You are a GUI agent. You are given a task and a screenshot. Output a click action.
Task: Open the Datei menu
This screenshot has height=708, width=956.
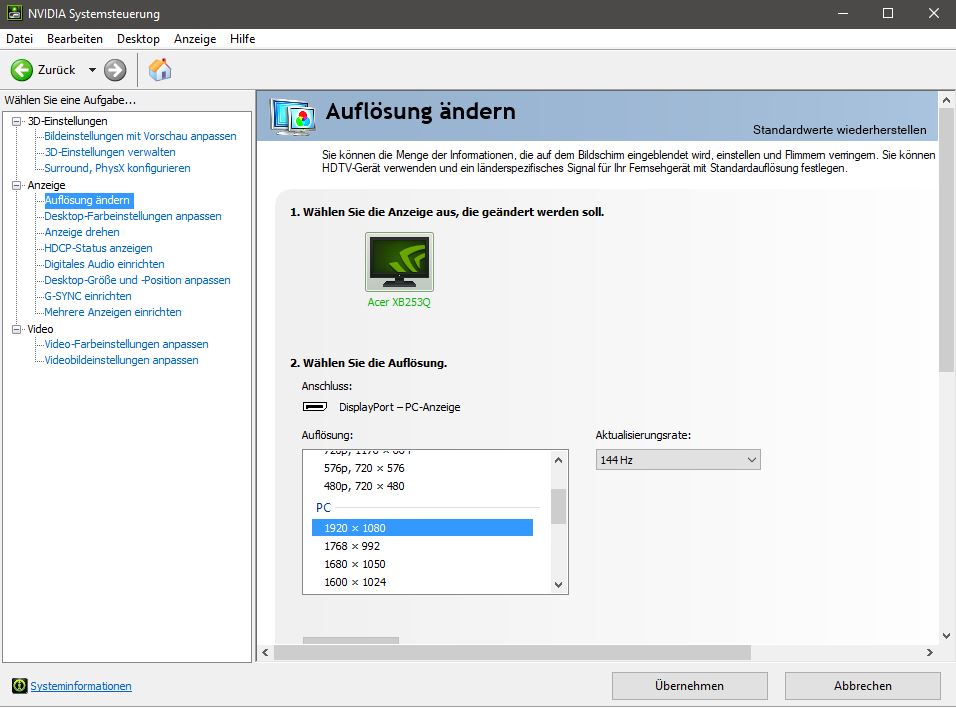20,39
